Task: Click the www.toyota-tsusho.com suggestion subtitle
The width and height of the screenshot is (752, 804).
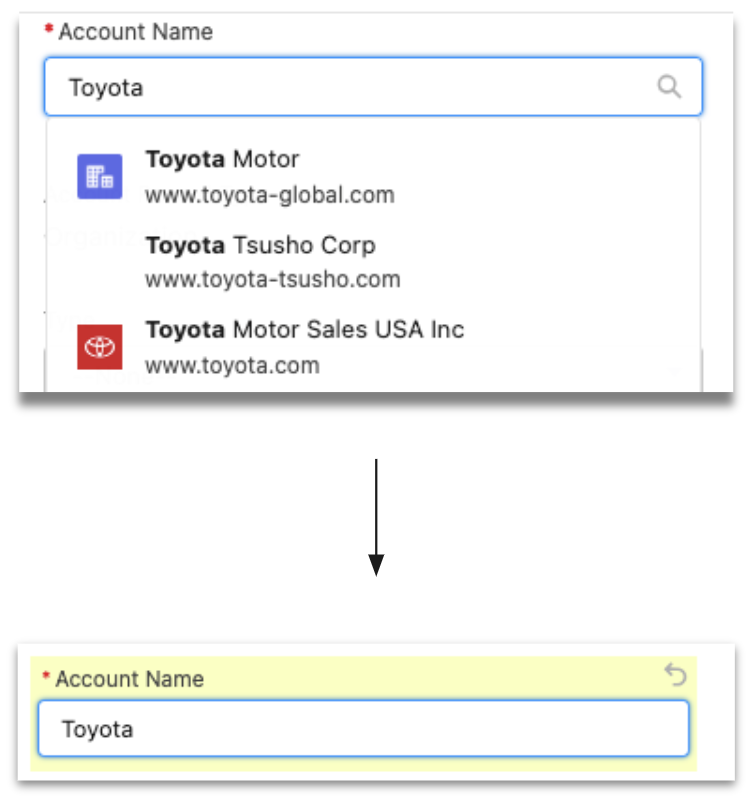Action: pos(272,279)
